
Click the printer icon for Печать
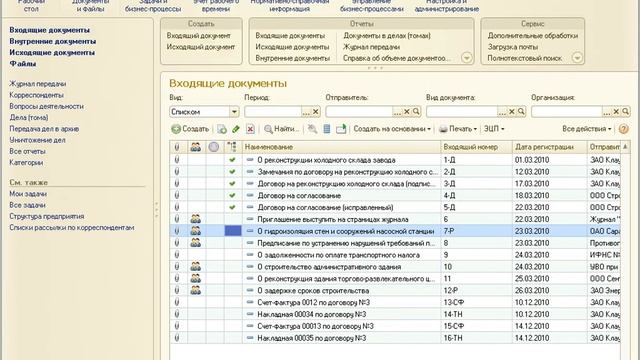point(443,129)
